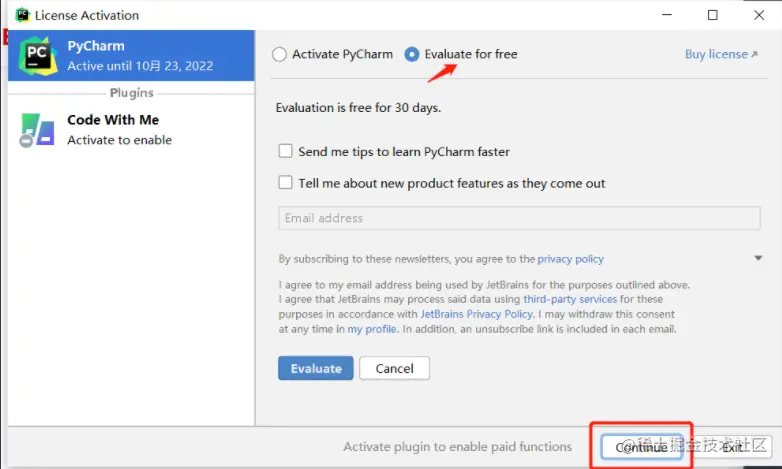Open the my profile link
782x469 pixels.
pyautogui.click(x=372, y=329)
